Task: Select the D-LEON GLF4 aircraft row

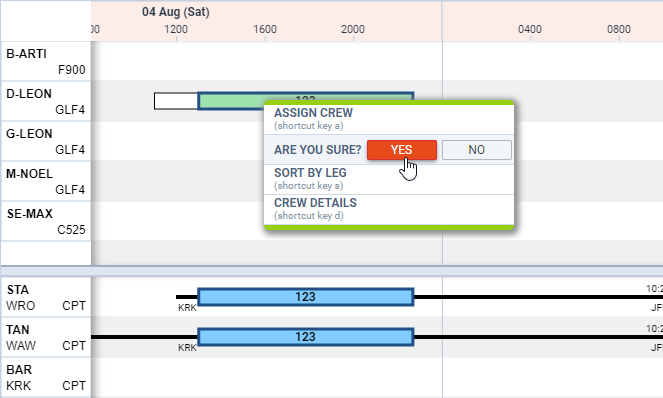Action: [x=46, y=102]
